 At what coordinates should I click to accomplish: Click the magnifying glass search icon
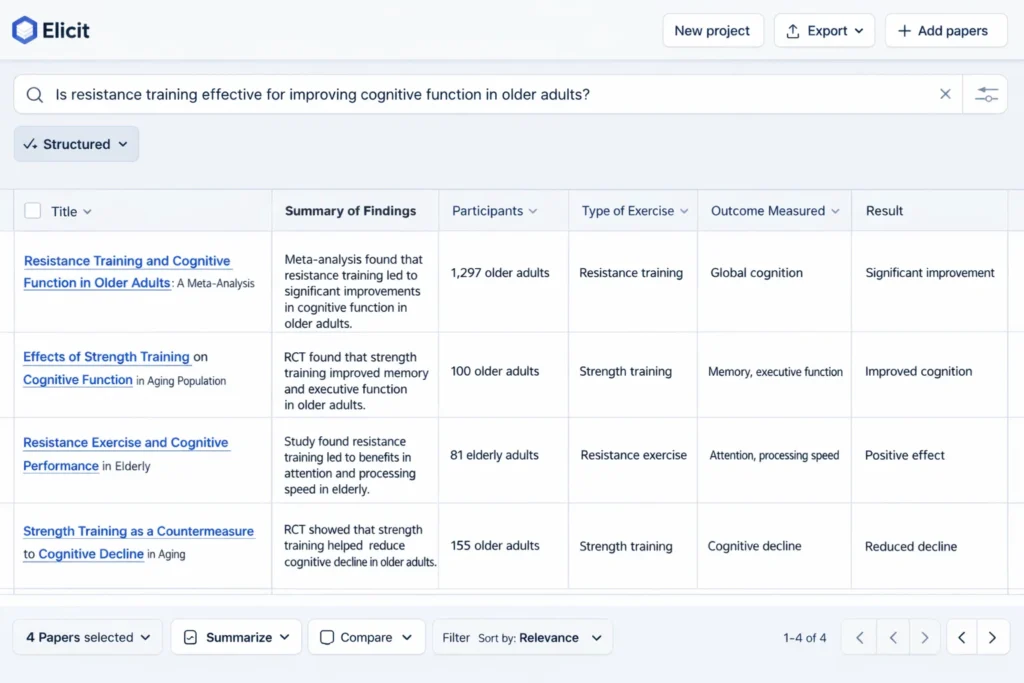pos(34,93)
